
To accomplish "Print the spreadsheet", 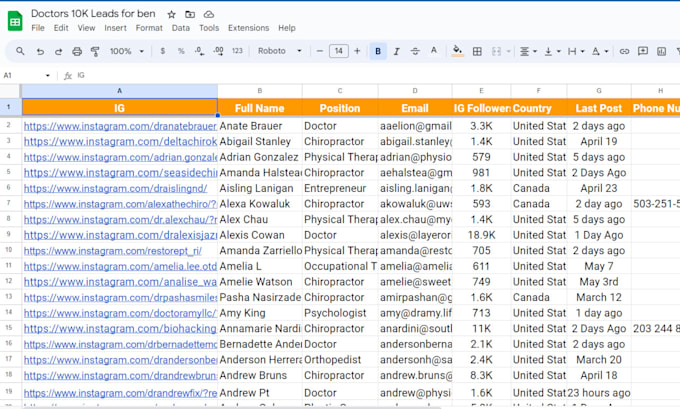I will coord(77,51).
